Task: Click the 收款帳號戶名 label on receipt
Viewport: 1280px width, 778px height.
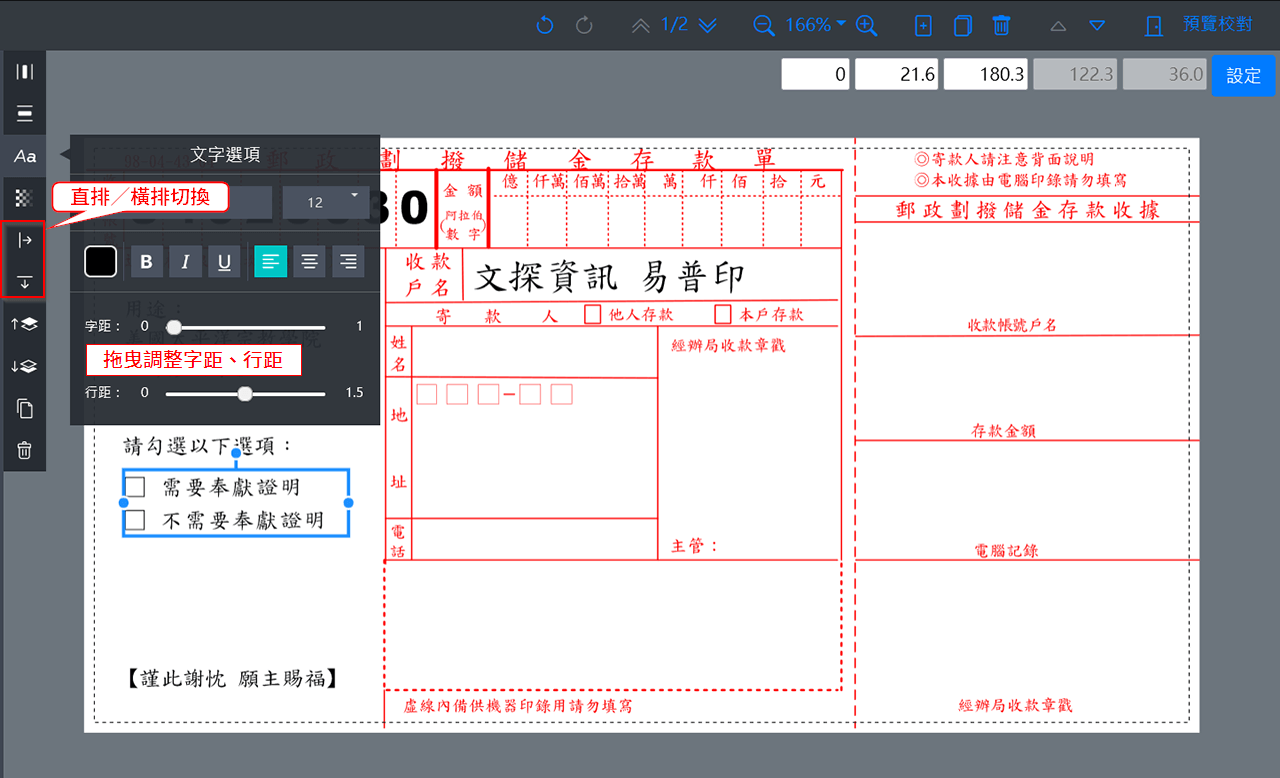Action: click(x=1012, y=325)
